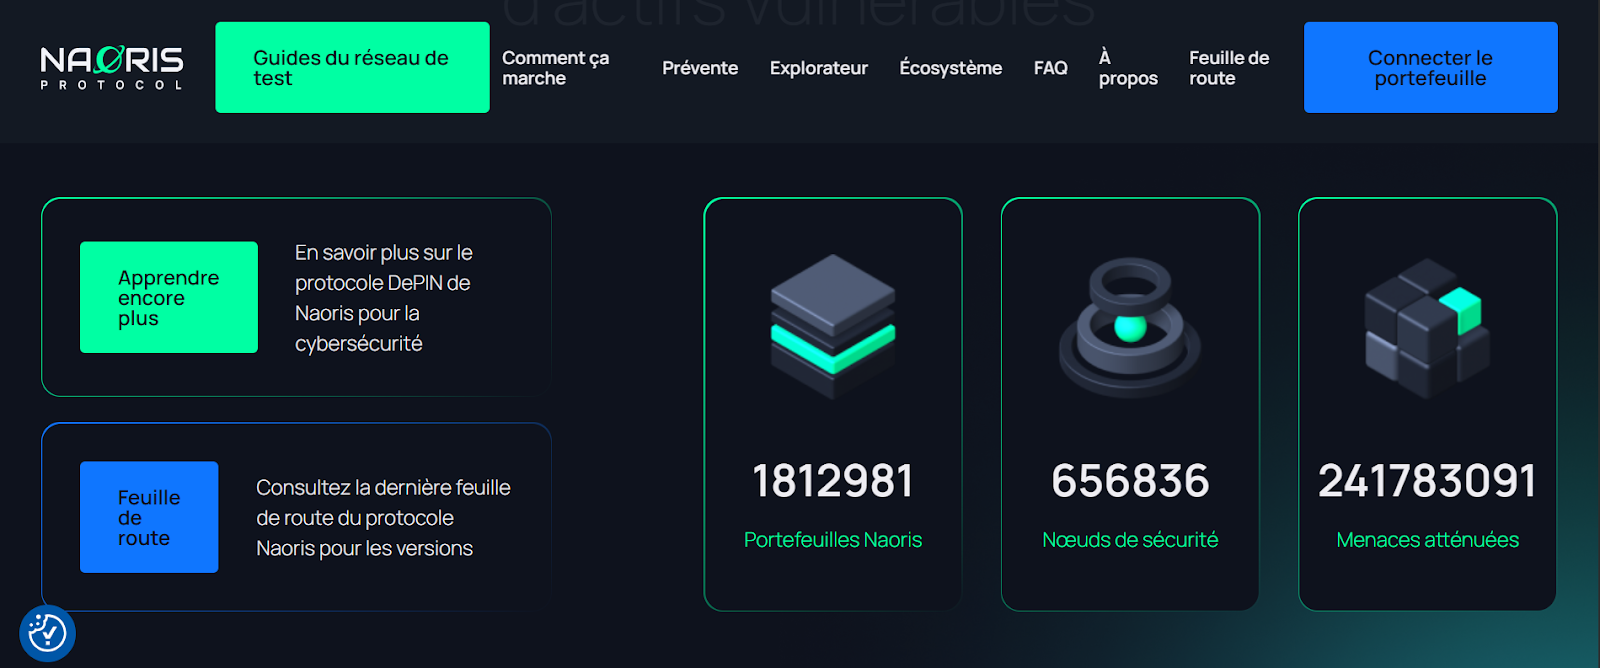The height and width of the screenshot is (668, 1600).
Task: Open À propos nav item
Action: pos(1128,67)
